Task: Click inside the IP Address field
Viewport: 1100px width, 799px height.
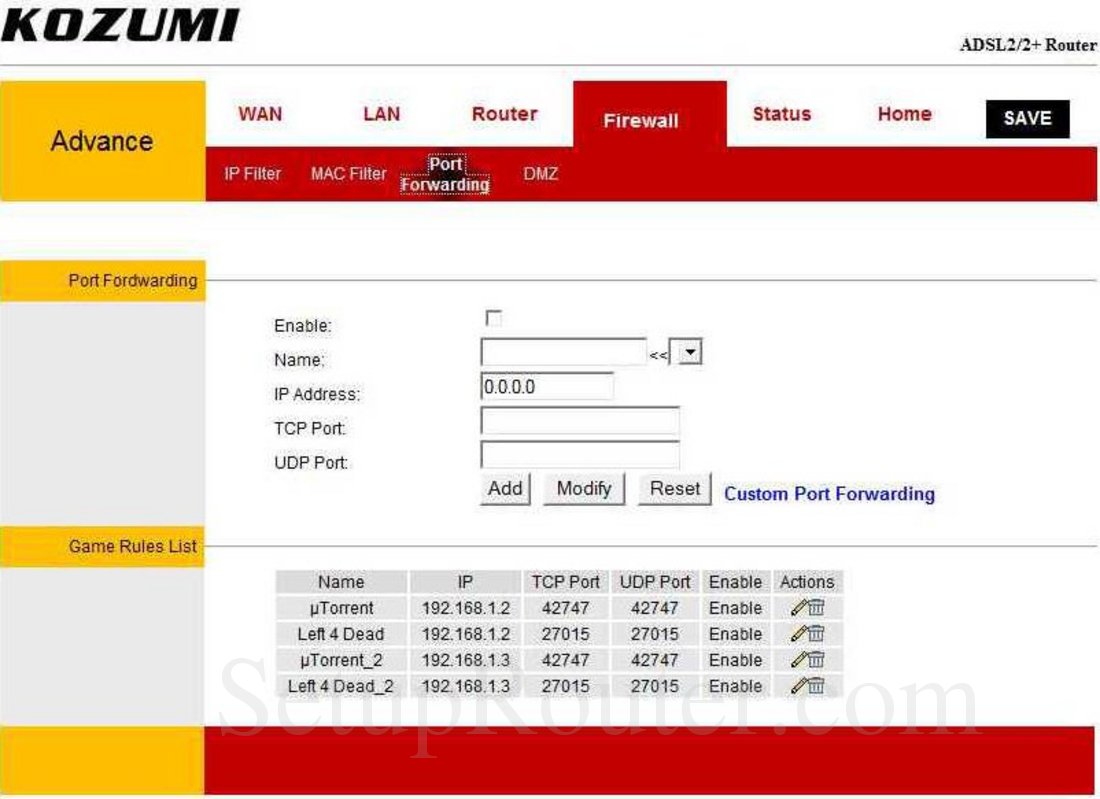Action: coord(545,386)
